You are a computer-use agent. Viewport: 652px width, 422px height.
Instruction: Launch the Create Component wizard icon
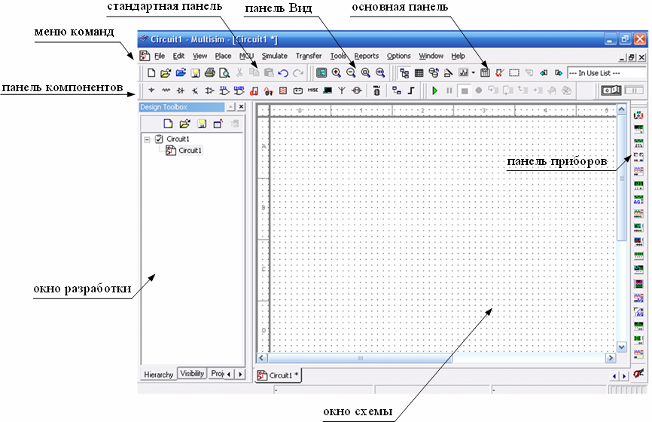(x=448, y=73)
